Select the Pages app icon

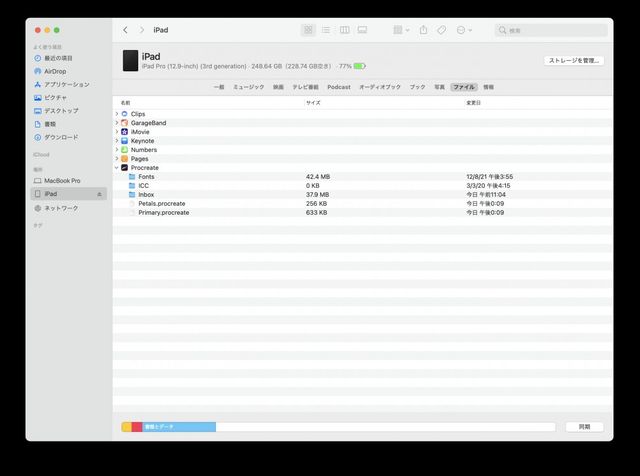click(x=124, y=159)
